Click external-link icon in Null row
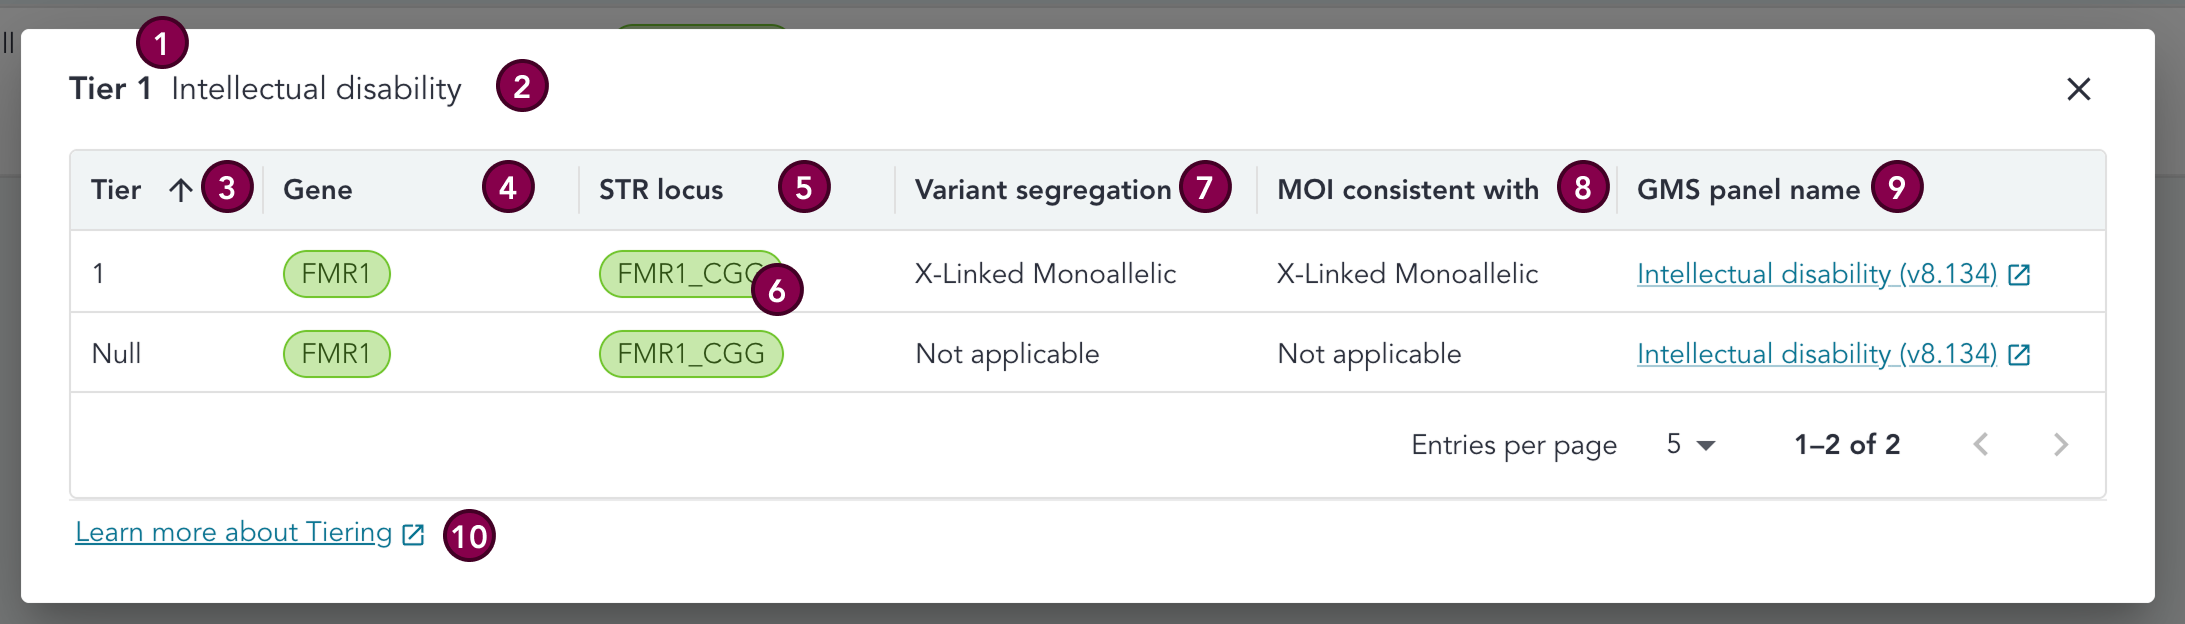This screenshot has height=624, width=2185. point(2019,355)
